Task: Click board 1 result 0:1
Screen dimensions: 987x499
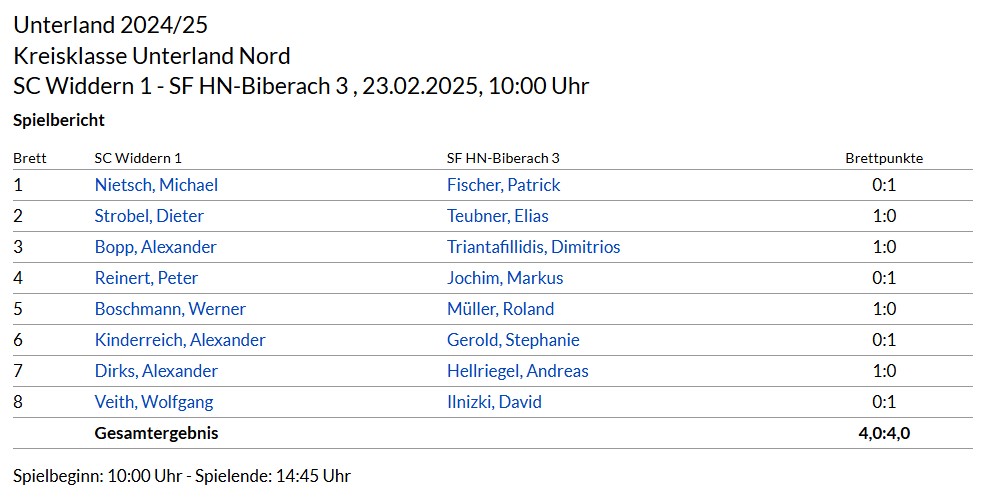Action: [x=884, y=185]
